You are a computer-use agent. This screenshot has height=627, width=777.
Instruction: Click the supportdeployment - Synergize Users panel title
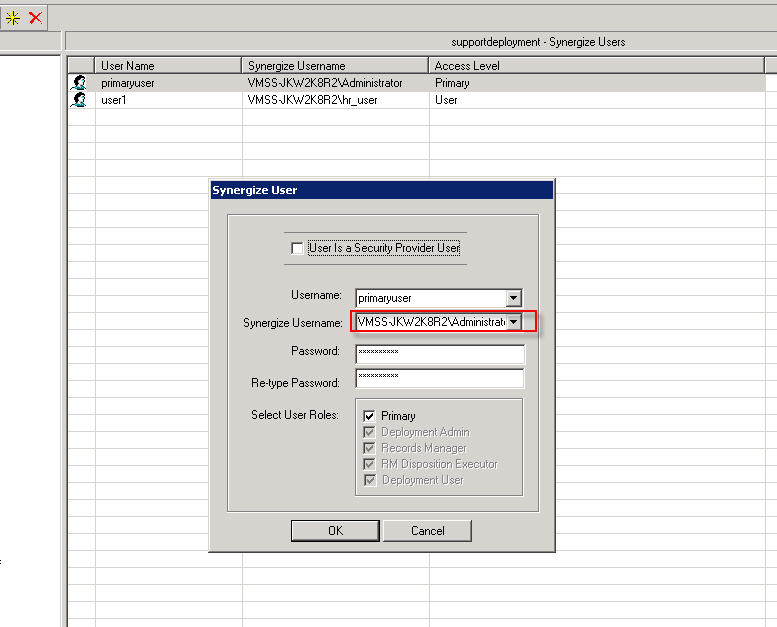point(538,42)
